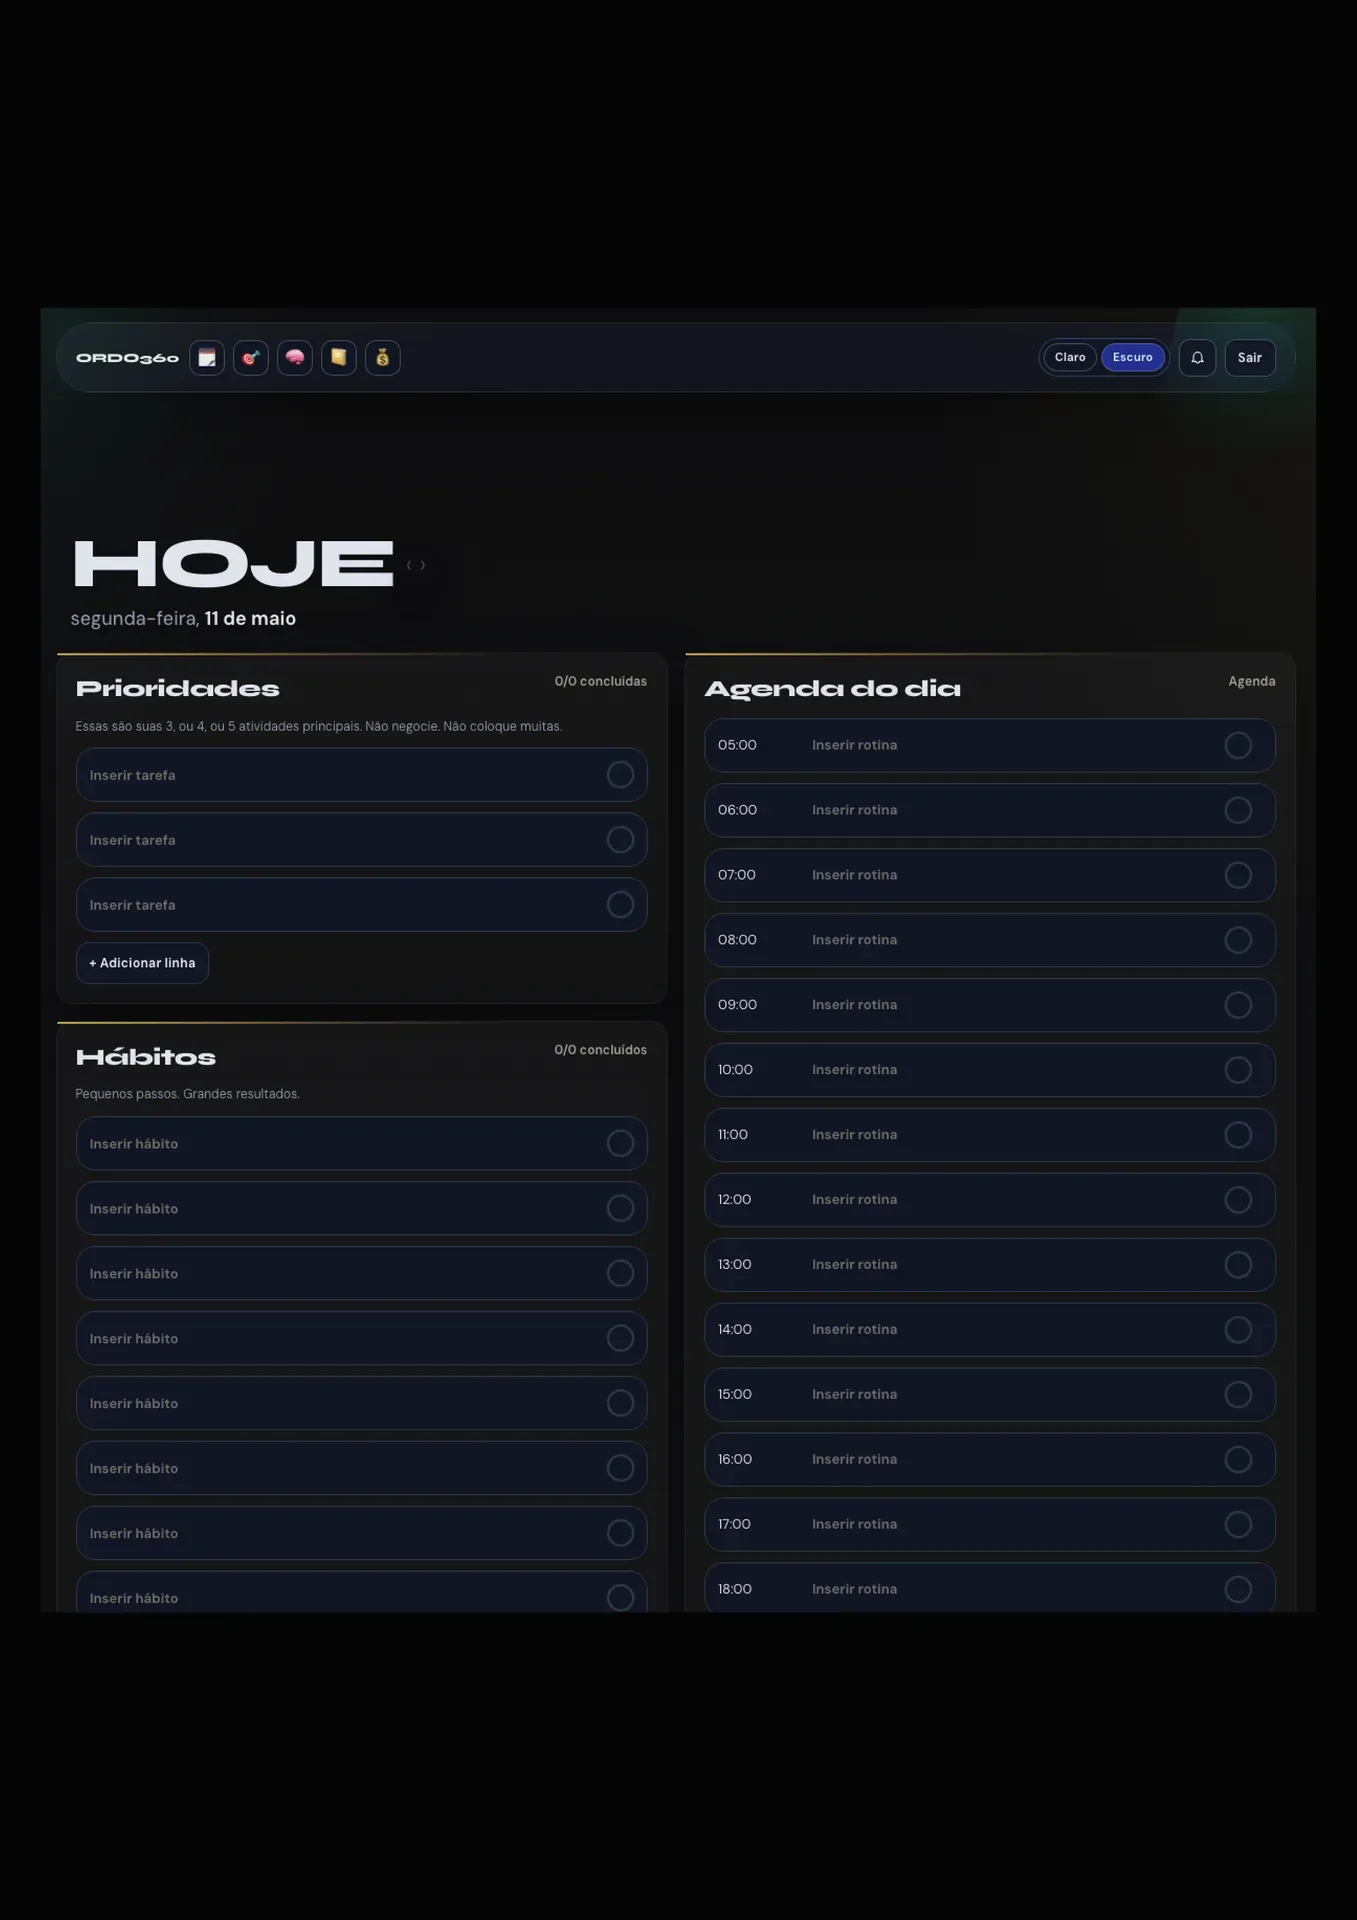This screenshot has height=1920, width=1357.
Task: Open the calendar notepad icon in navbar
Action: (207, 358)
